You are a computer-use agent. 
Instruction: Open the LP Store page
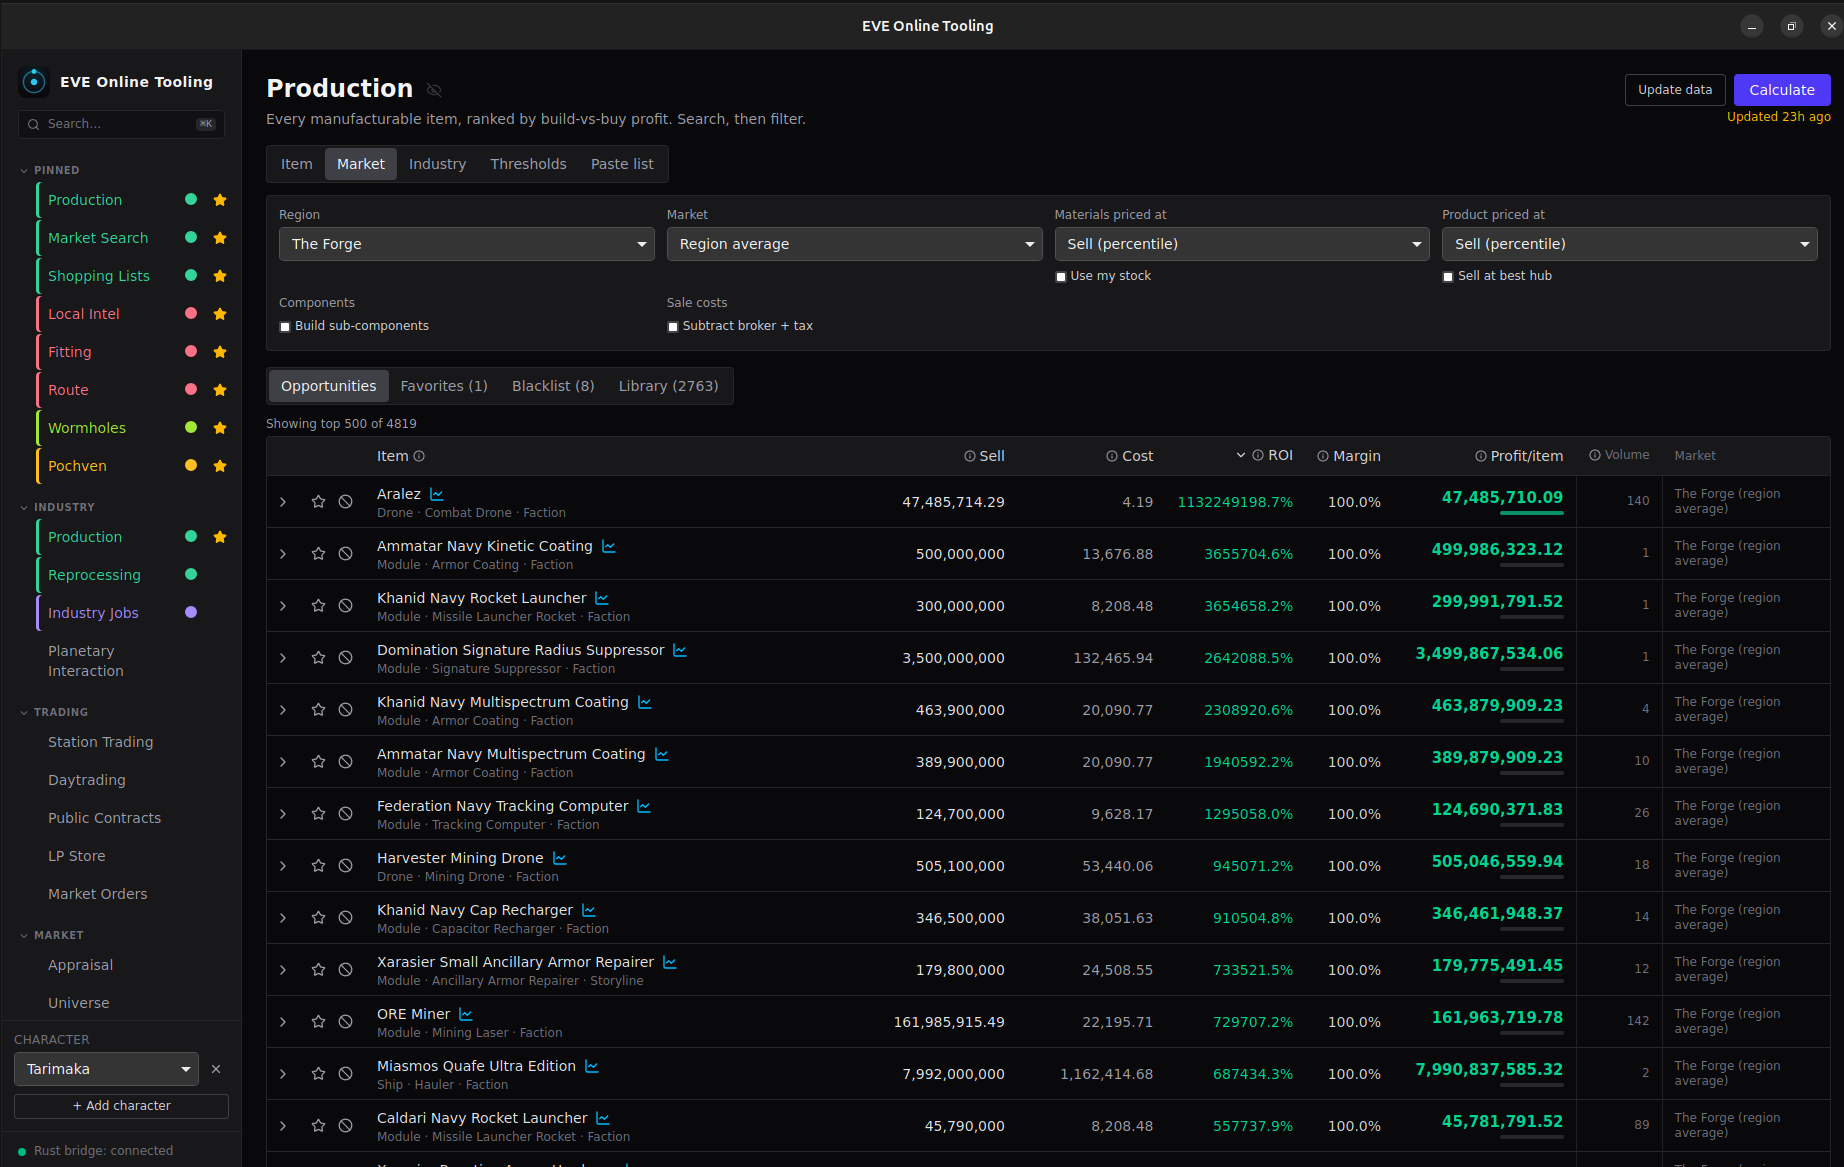click(76, 856)
